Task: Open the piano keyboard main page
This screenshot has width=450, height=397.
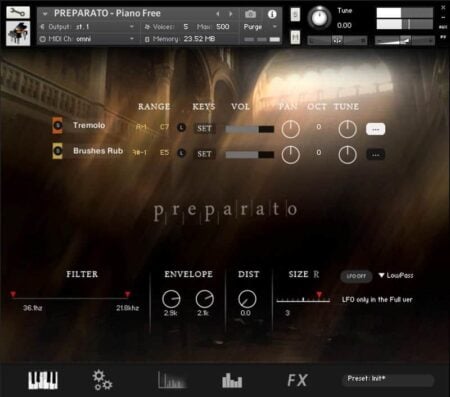Action: (x=43, y=380)
